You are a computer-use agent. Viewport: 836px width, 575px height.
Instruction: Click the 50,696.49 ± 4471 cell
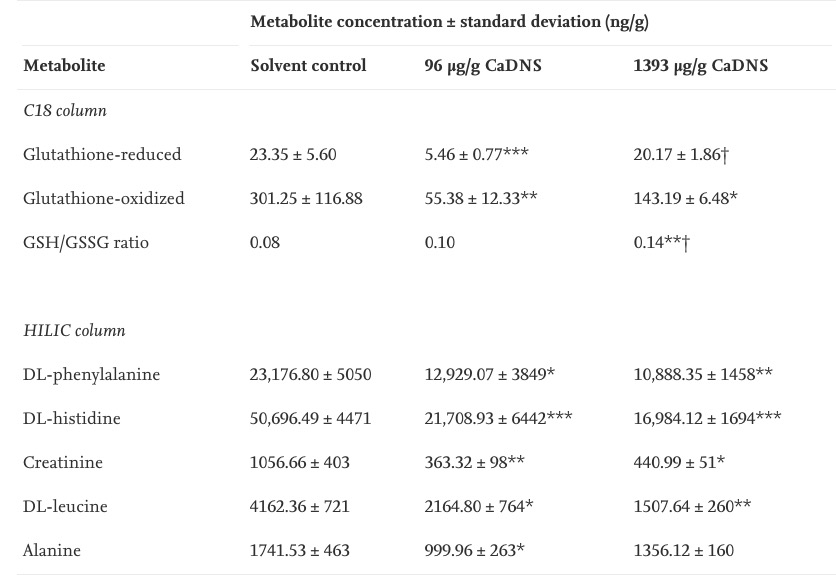click(x=310, y=419)
